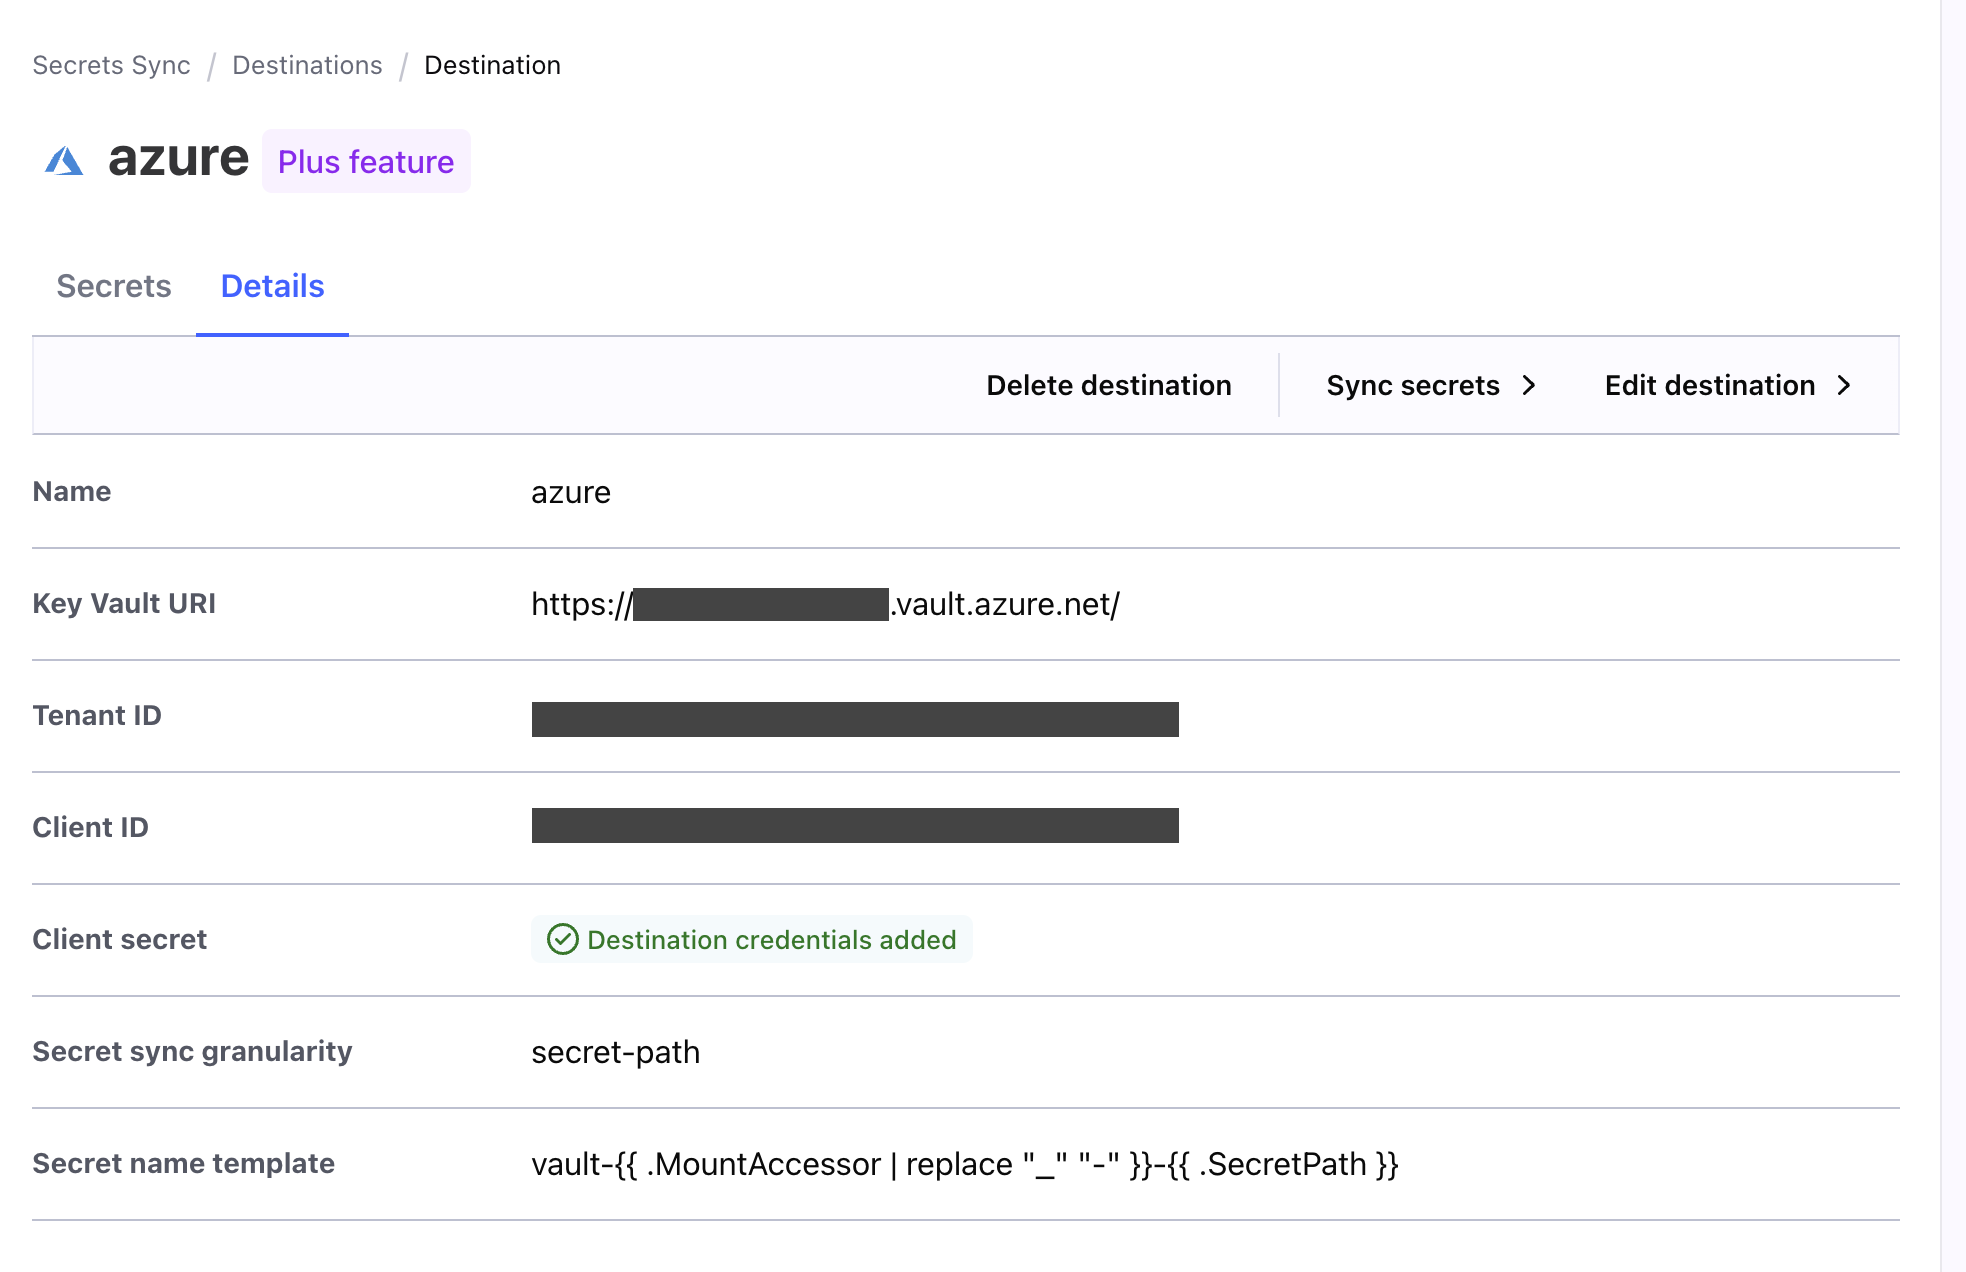Screen dimensions: 1966x1272
Task: Click Edit destination button
Action: point(1729,385)
